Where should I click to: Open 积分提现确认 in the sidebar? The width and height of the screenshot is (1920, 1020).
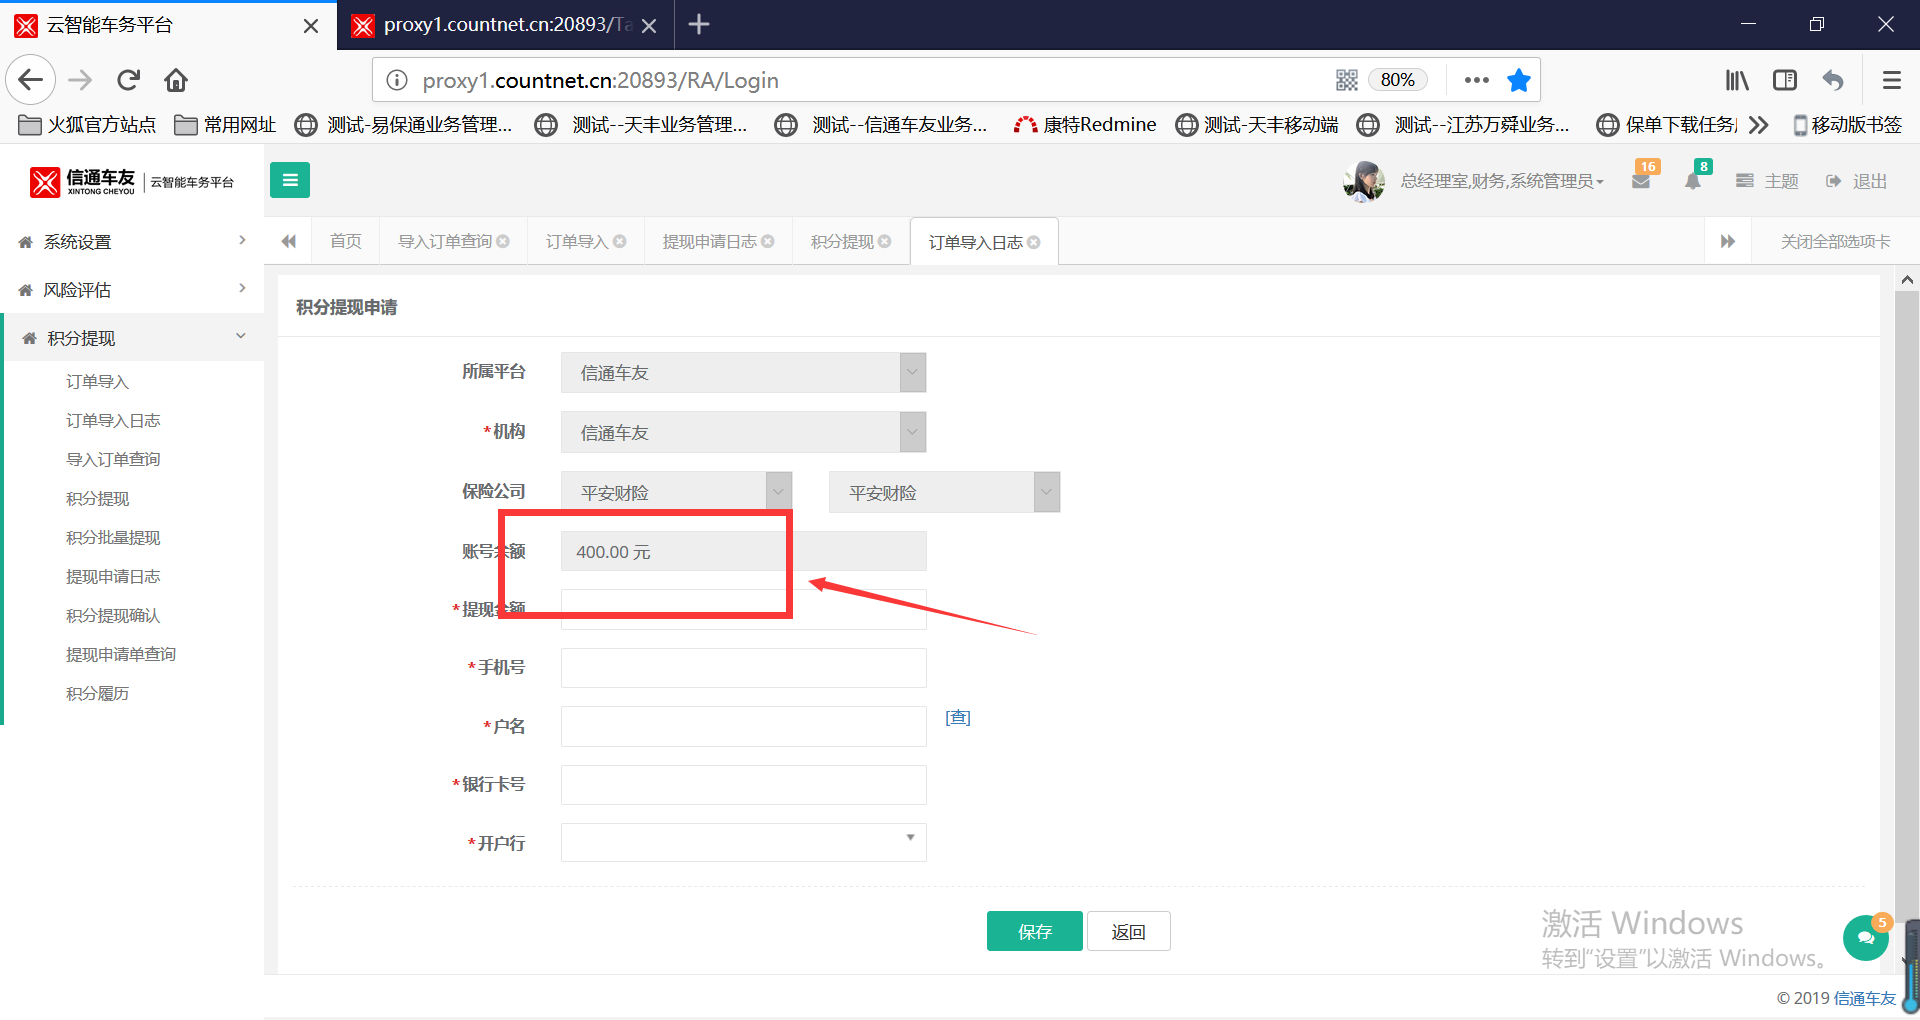(113, 616)
